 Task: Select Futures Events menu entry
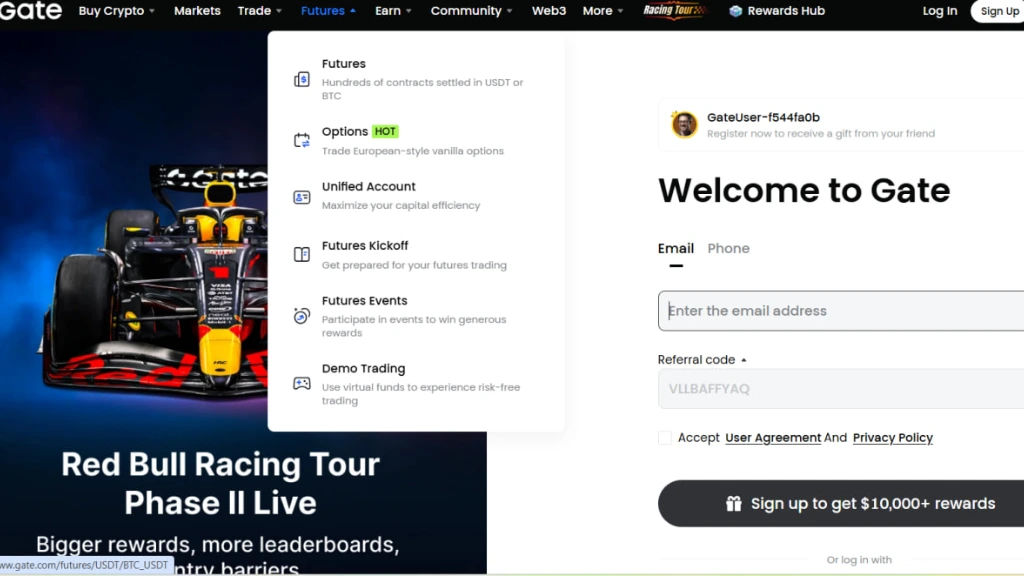point(416,316)
